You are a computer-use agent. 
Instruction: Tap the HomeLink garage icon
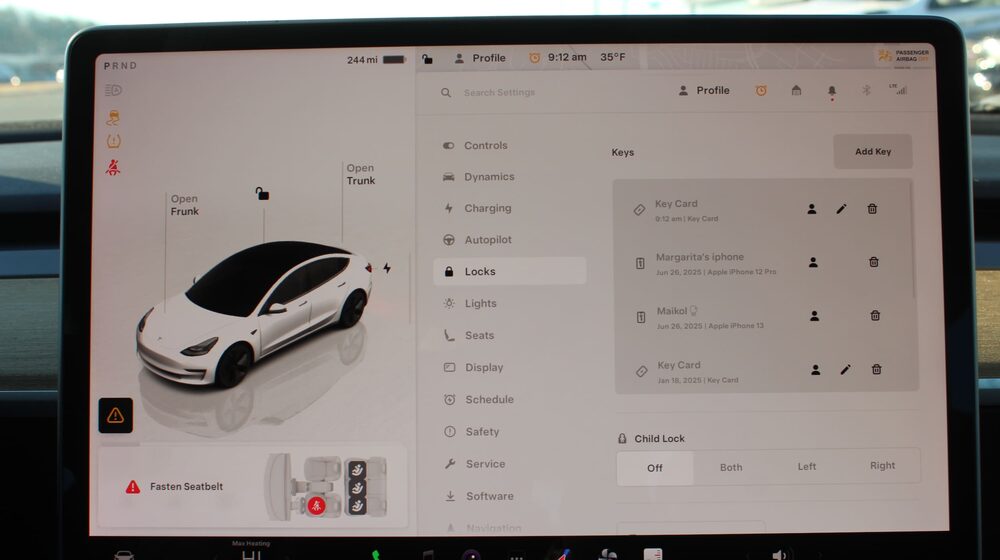pyautogui.click(x=796, y=91)
